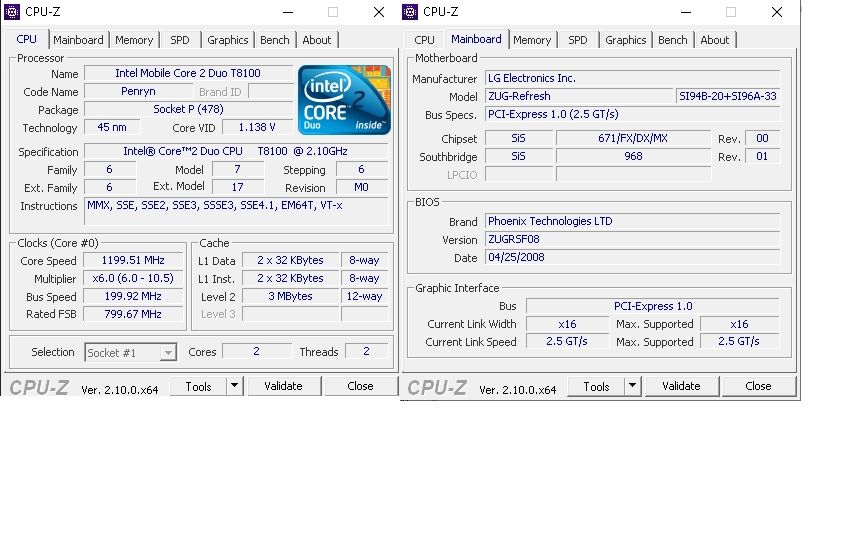864x540 pixels.
Task: Open Graphics tab in the left window
Action: click(228, 40)
